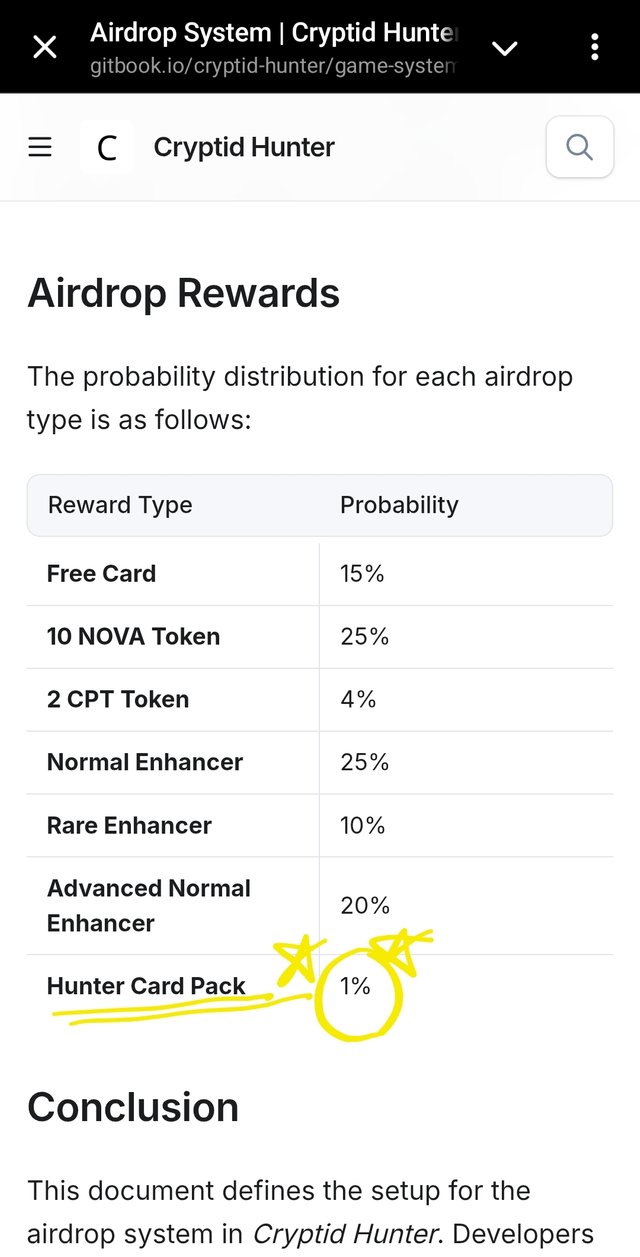Screen dimensions: 640x1257
Task: Click the Advanced Normal Enhancer cell
Action: point(173,906)
